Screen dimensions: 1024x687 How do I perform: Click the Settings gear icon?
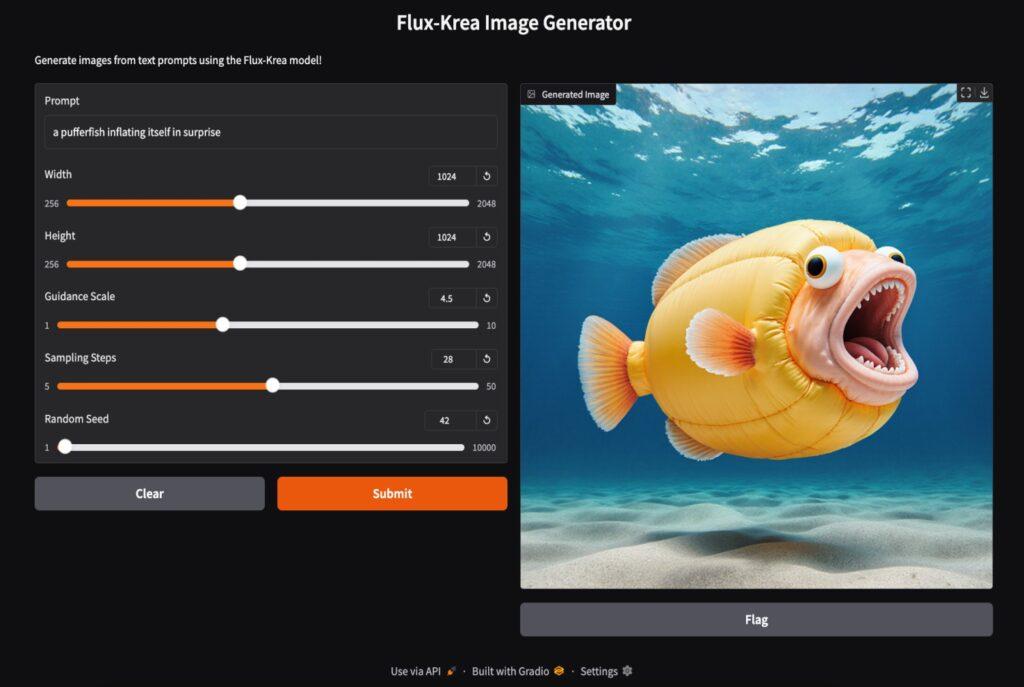628,671
